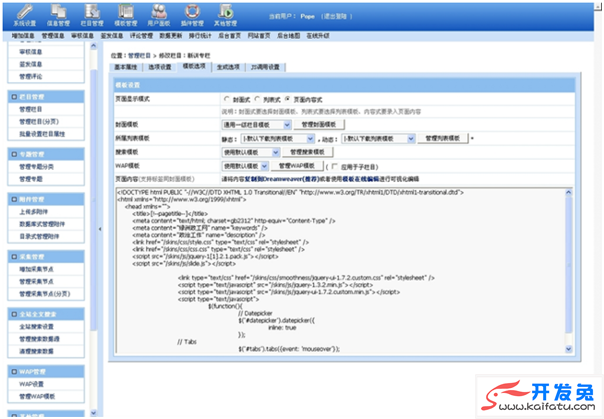Click 签发信息 in the submenu bar

click(x=112, y=36)
